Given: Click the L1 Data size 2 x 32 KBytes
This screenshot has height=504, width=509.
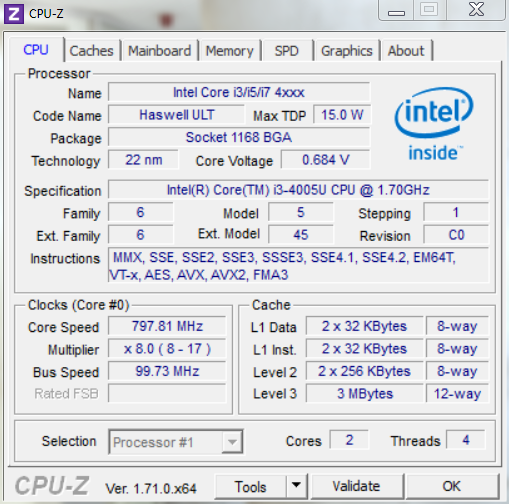Looking at the screenshot, I should pyautogui.click(x=364, y=326).
